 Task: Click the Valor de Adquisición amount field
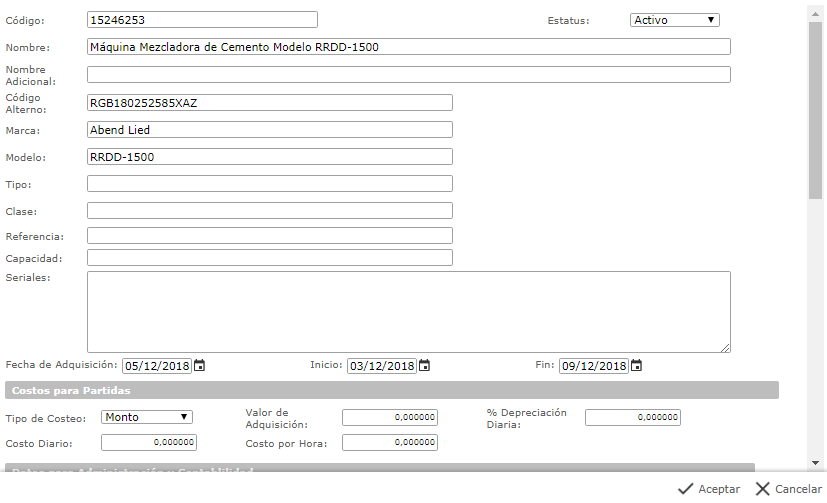390,417
